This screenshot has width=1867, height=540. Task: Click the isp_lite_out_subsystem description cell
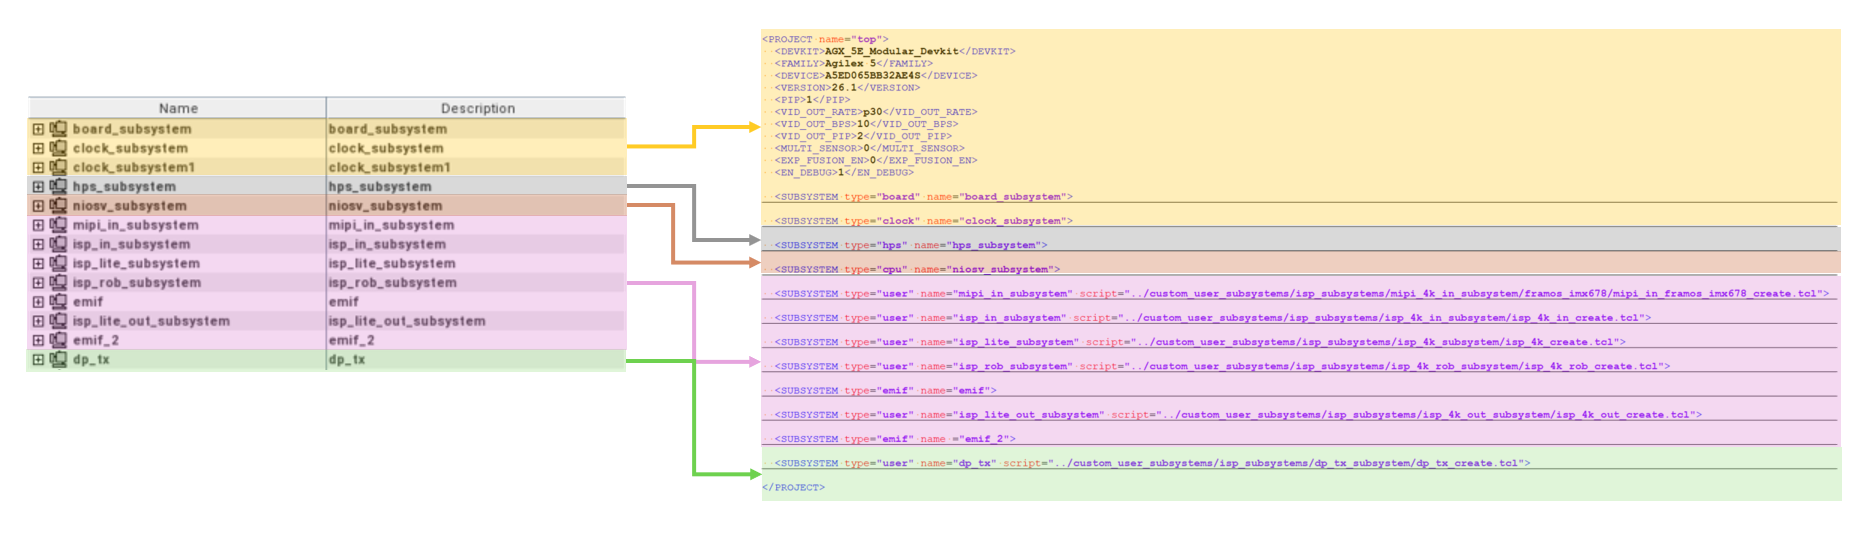click(476, 321)
